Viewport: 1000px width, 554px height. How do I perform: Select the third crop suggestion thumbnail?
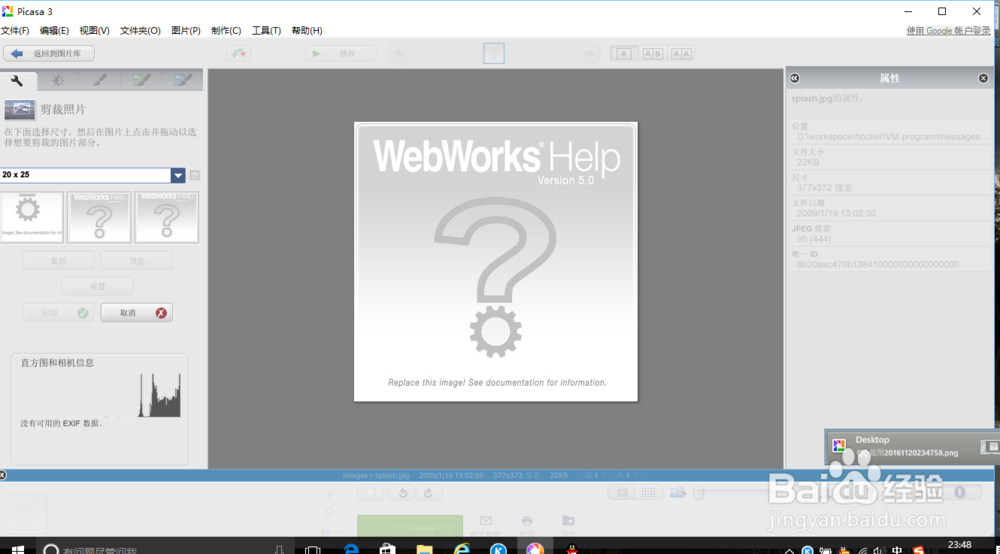coord(166,217)
